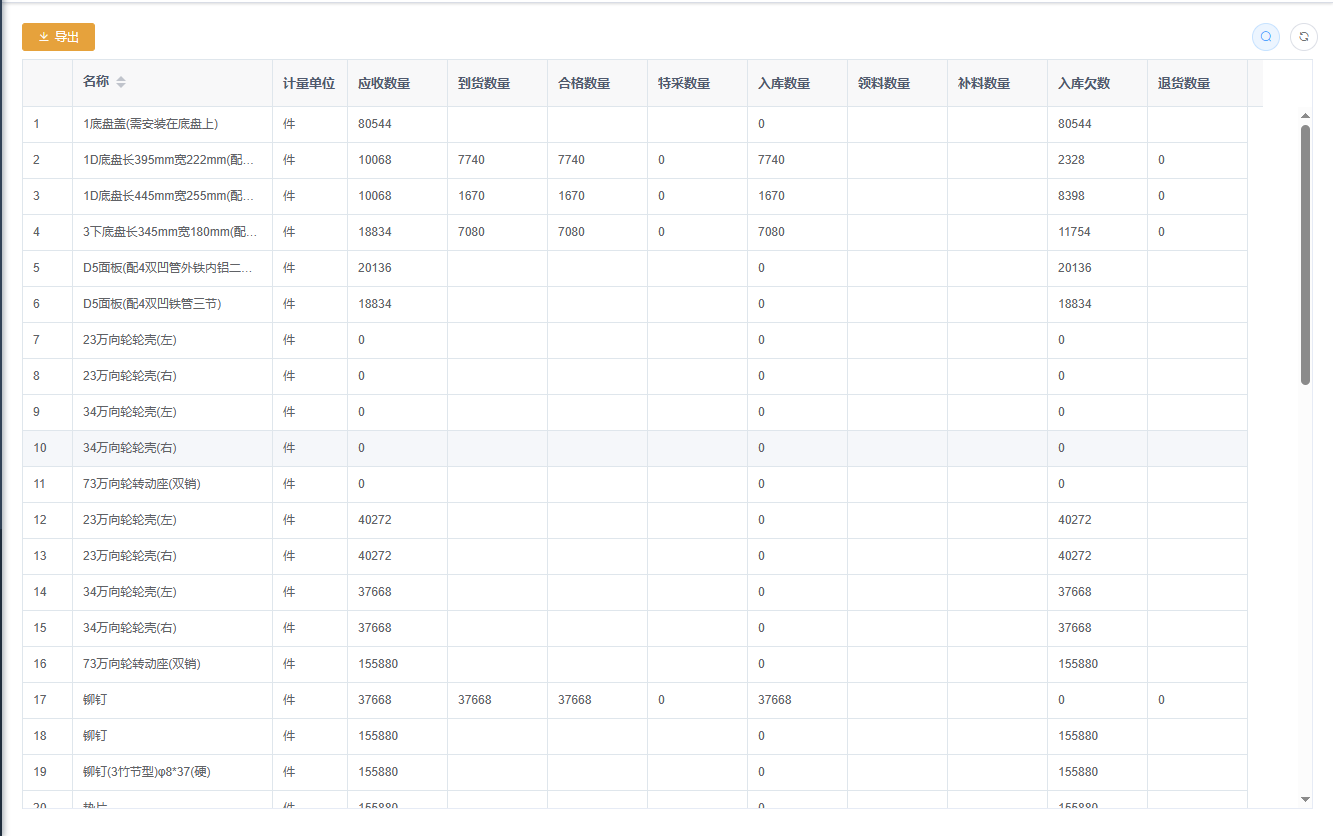
Task: Click the 应收数量 column header
Action: (x=384, y=83)
